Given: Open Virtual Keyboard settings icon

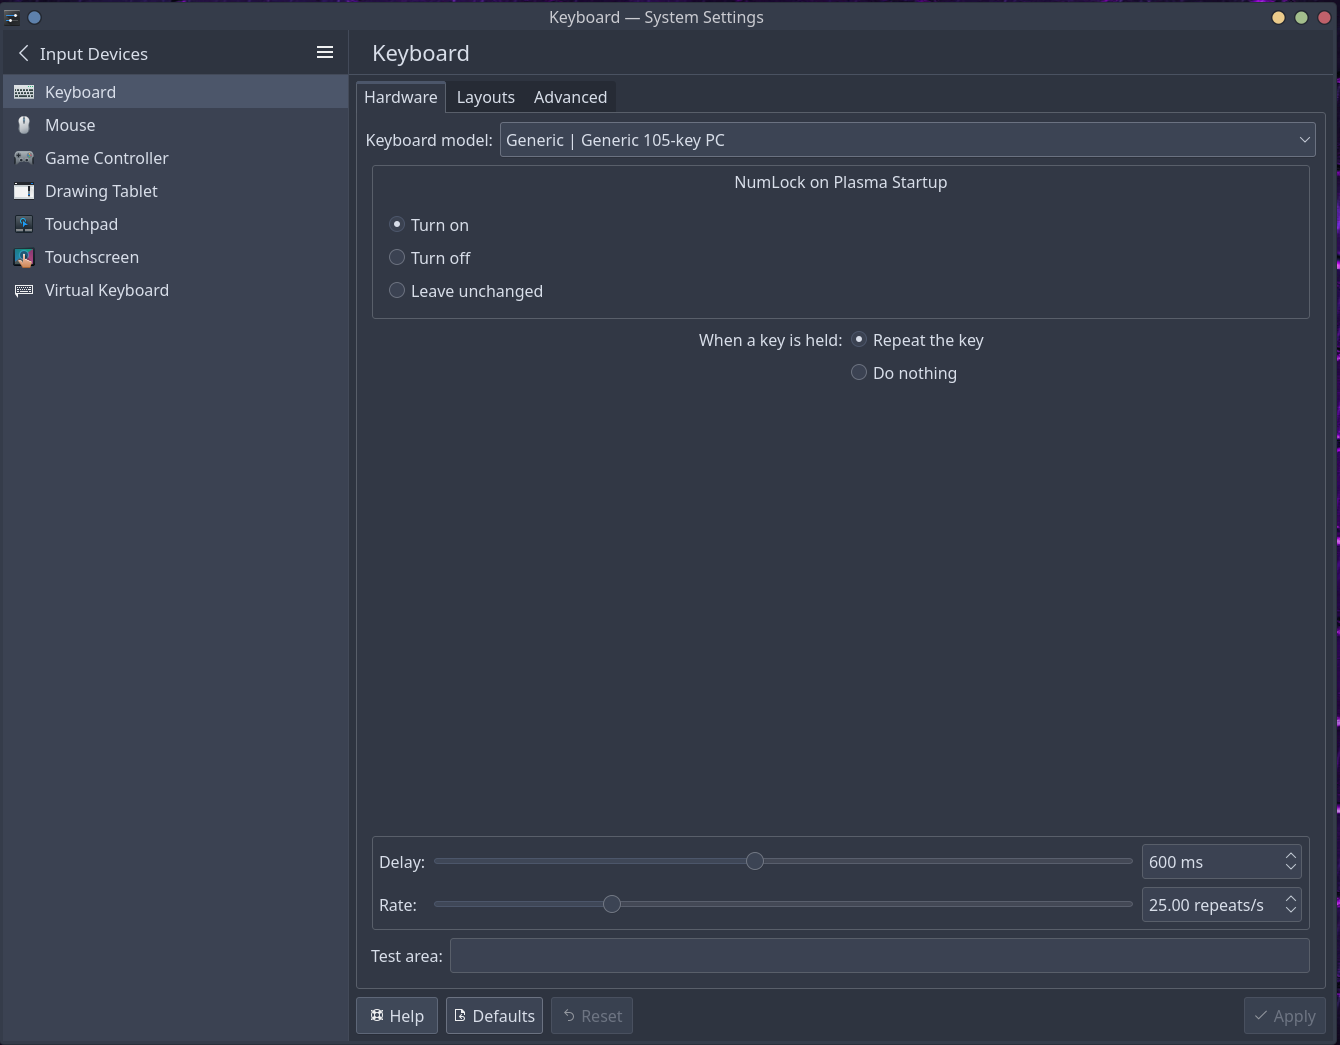Looking at the screenshot, I should coord(24,290).
